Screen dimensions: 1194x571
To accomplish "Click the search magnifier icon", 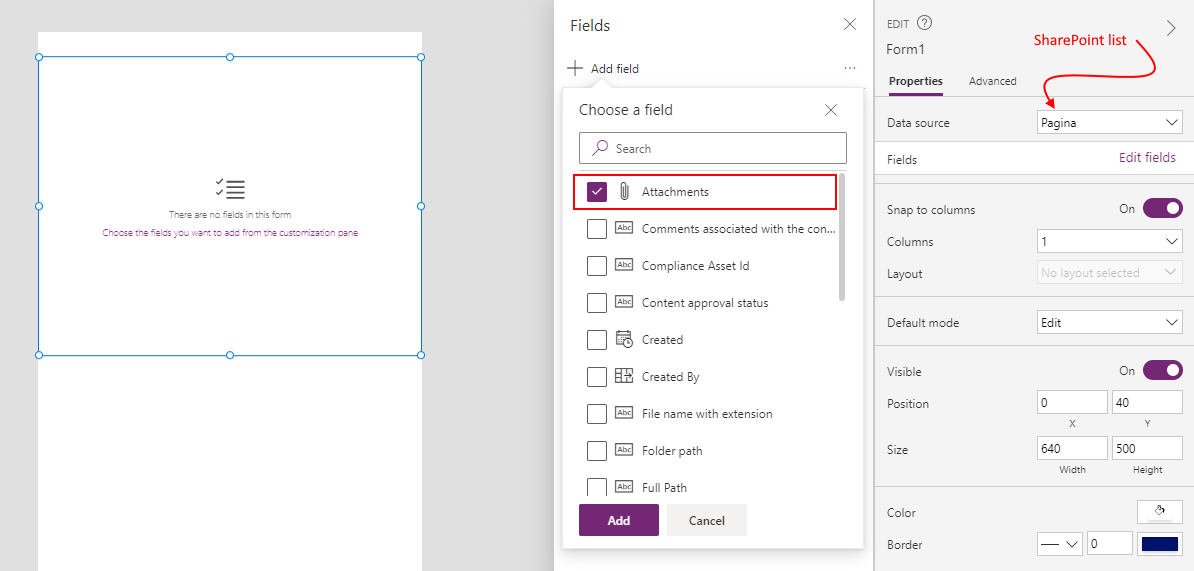I will pyautogui.click(x=601, y=148).
